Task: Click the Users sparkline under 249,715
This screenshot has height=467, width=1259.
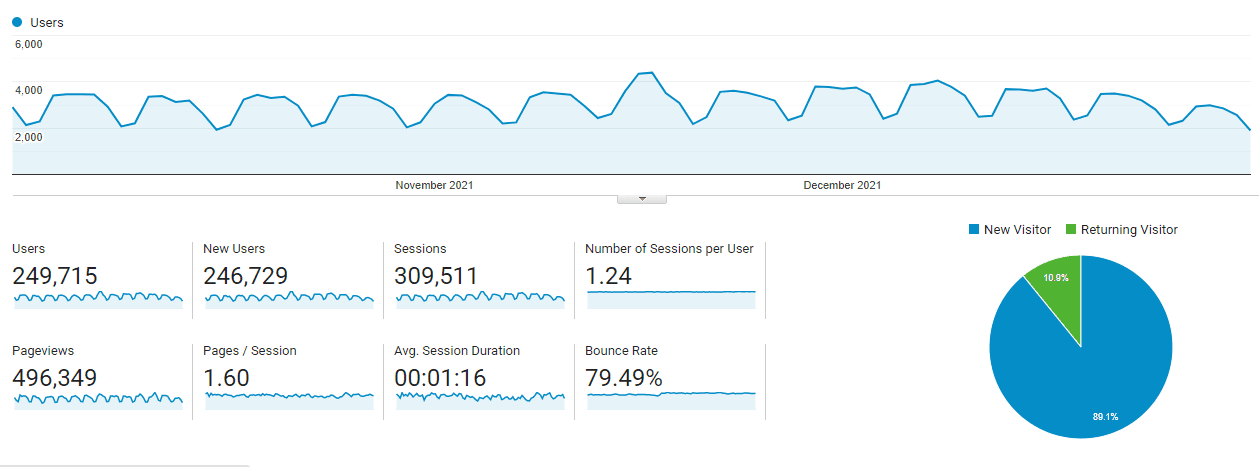Action: point(97,299)
